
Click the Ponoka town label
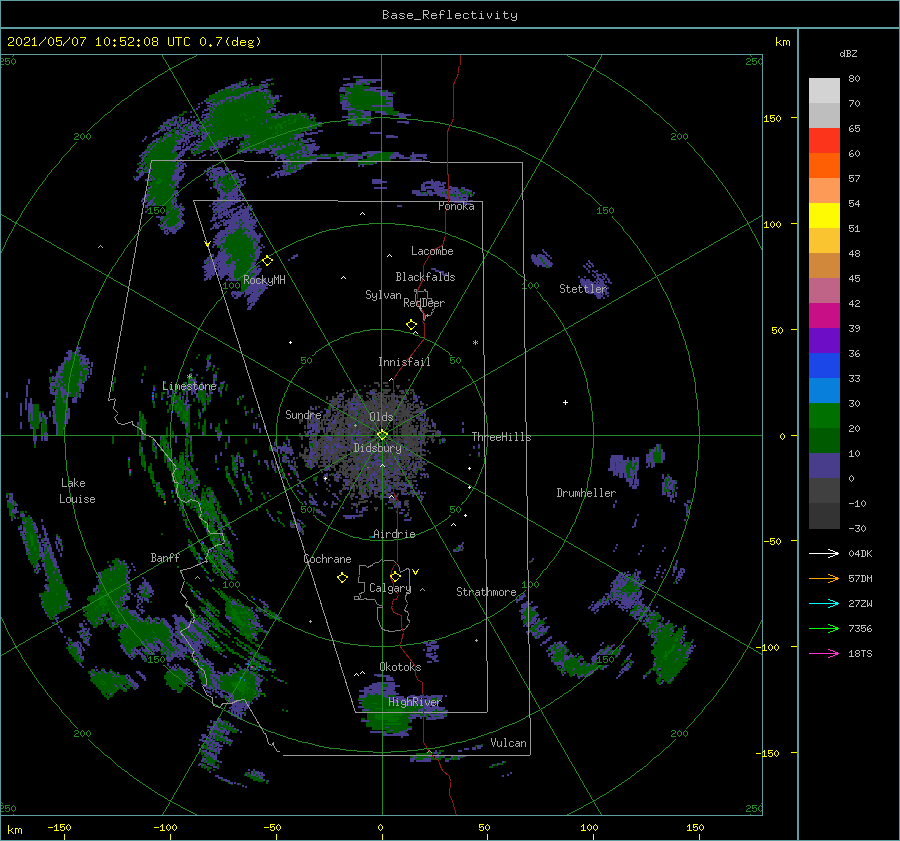coord(456,206)
